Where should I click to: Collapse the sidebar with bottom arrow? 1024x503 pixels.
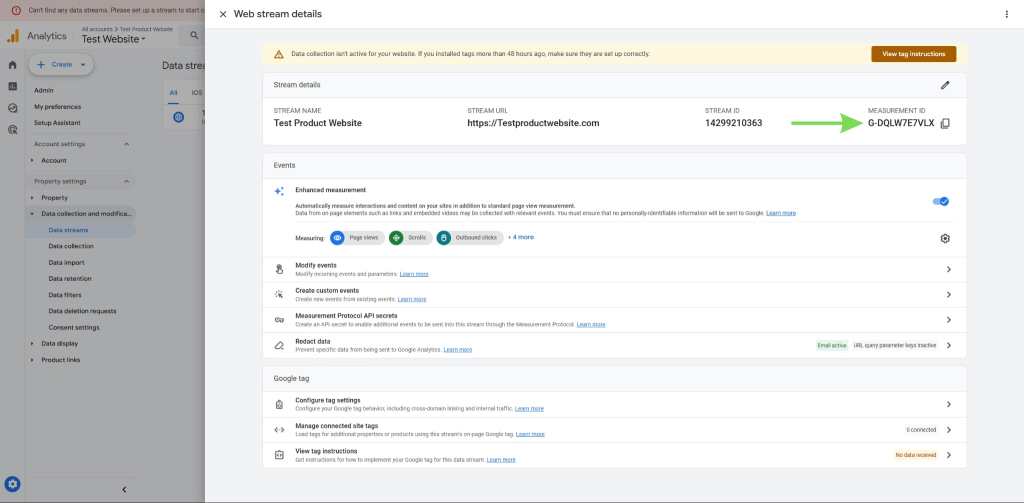[124, 489]
